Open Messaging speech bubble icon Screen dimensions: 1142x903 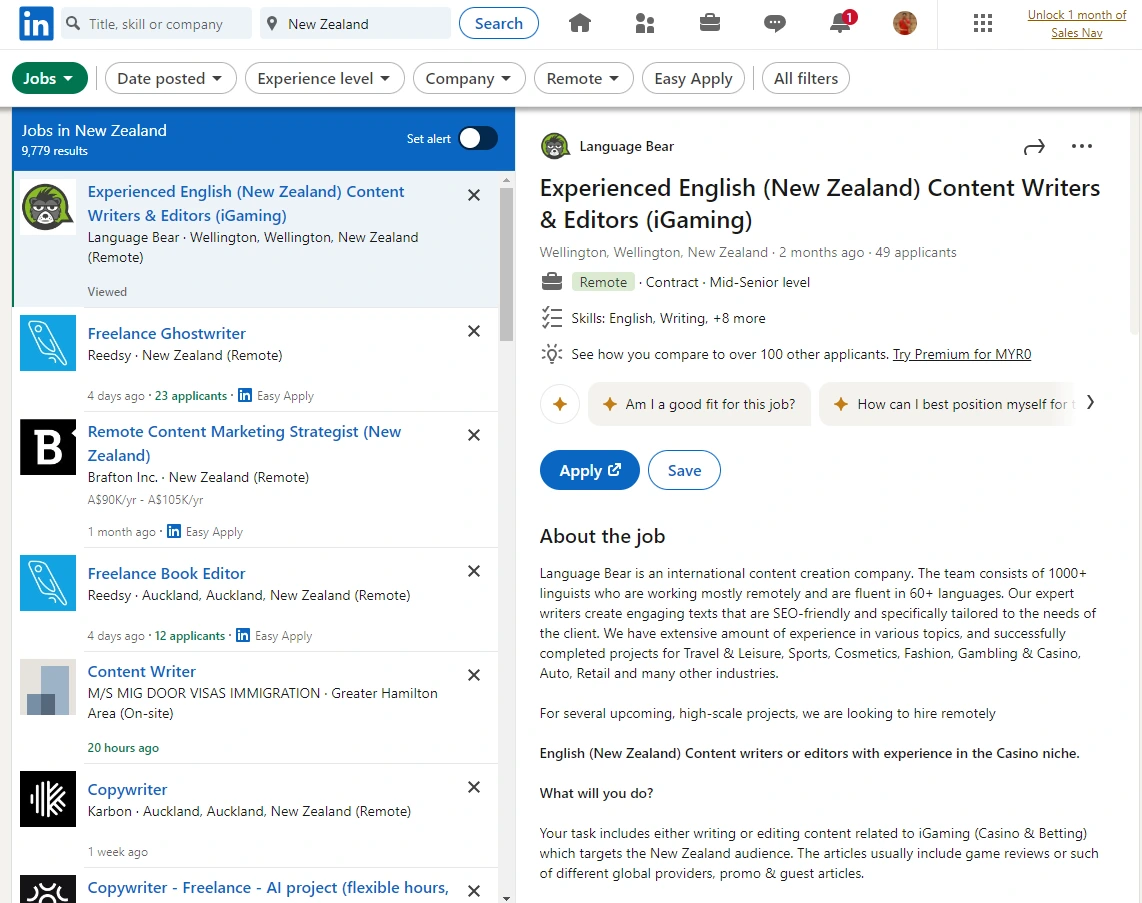pos(774,23)
